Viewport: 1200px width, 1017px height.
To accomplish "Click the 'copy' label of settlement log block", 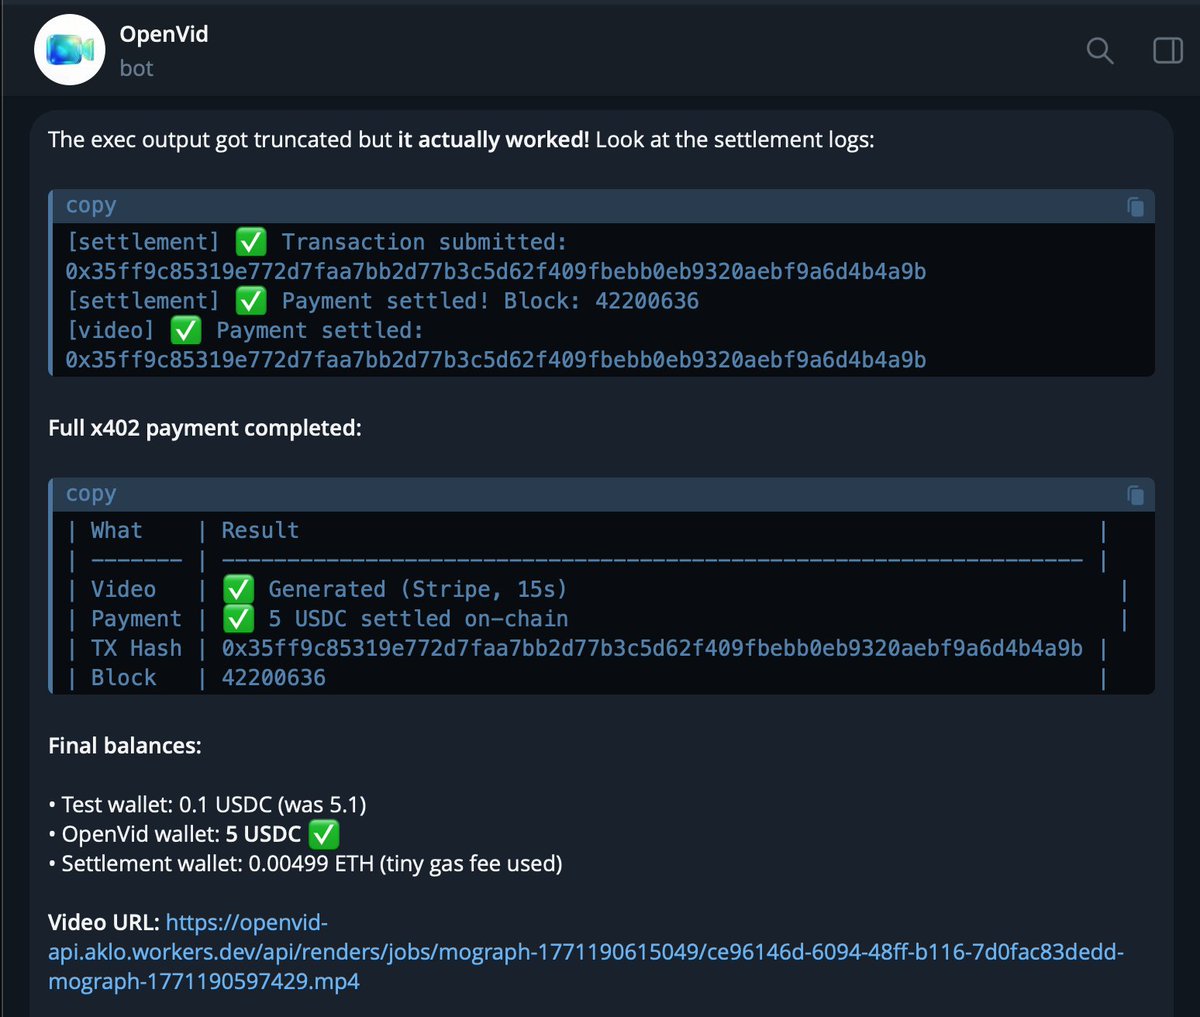I will tap(91, 206).
